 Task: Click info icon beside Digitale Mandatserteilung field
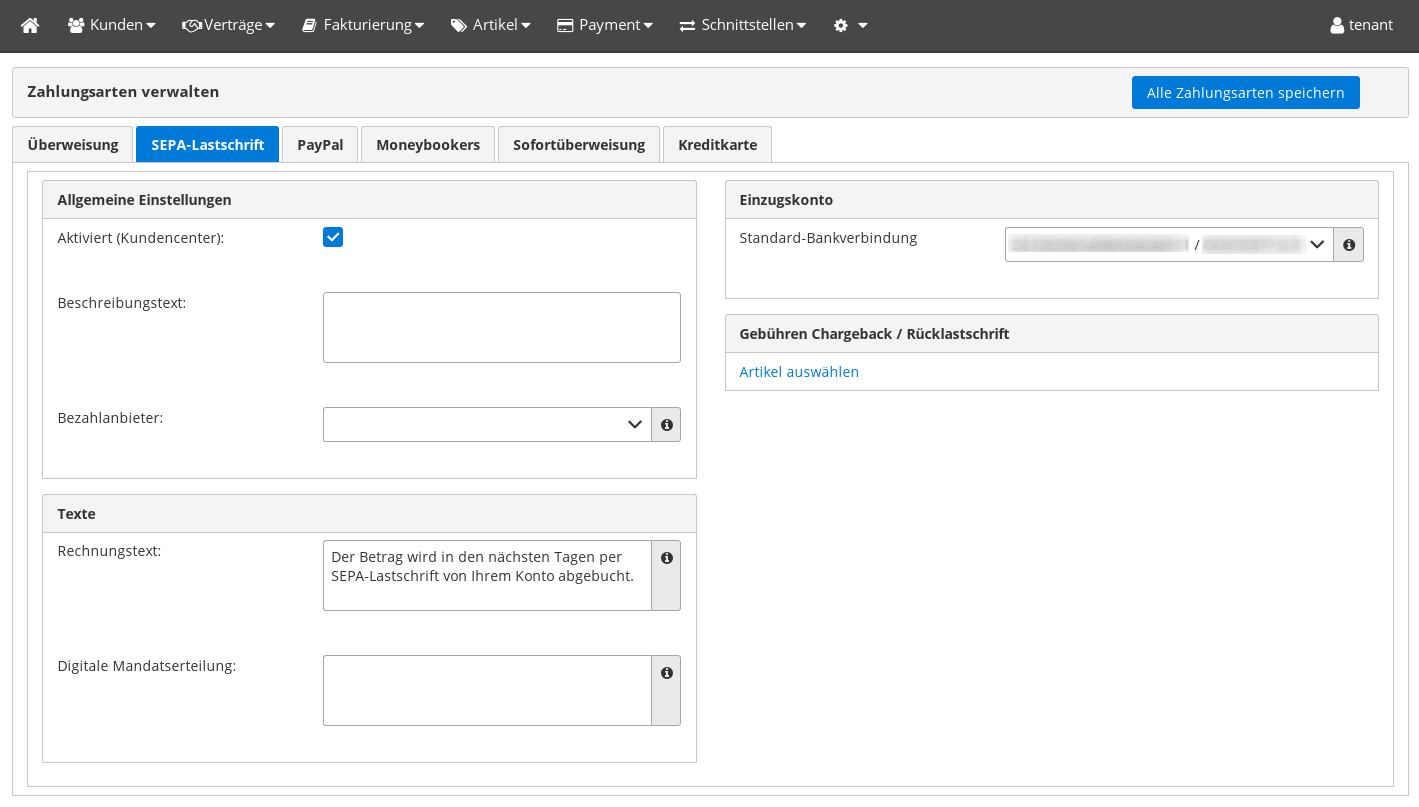point(666,673)
